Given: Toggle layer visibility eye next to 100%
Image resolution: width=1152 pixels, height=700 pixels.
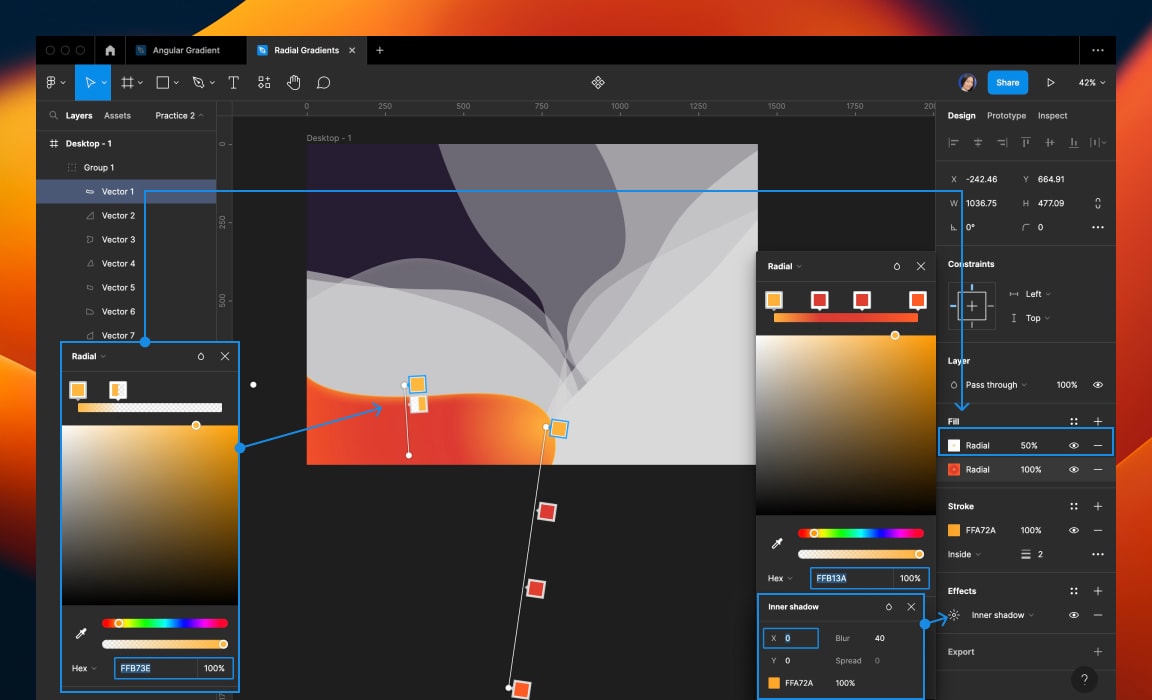Looking at the screenshot, I should click(x=1098, y=385).
